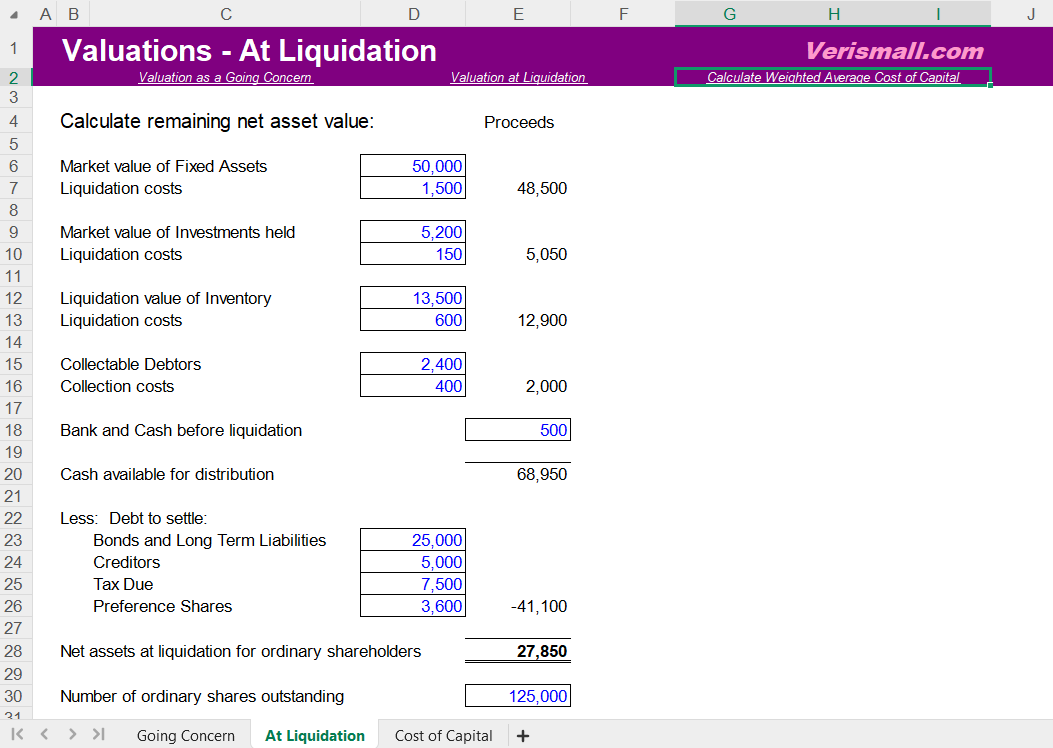This screenshot has height=748, width=1053.
Task: Open the Valuation at Liquidation link
Action: click(x=518, y=78)
